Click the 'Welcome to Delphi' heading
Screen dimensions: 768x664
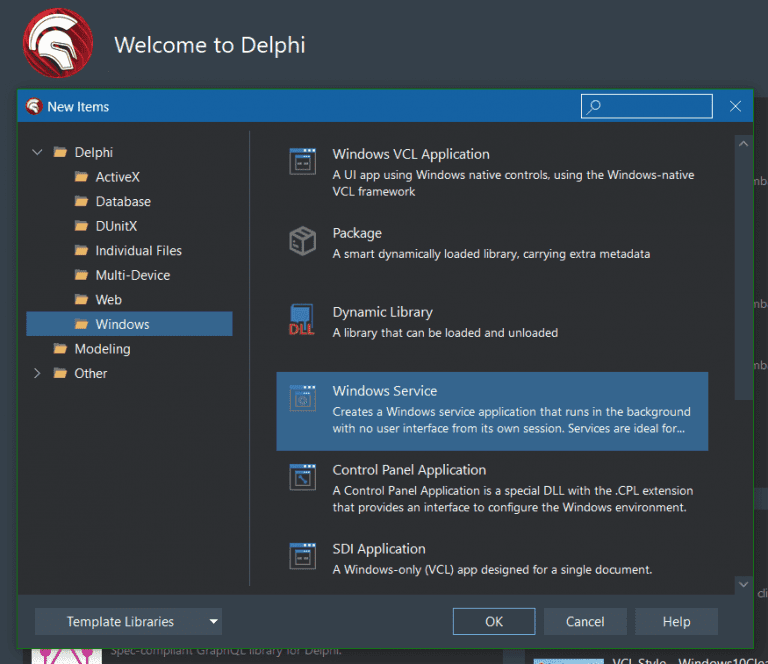[210, 45]
